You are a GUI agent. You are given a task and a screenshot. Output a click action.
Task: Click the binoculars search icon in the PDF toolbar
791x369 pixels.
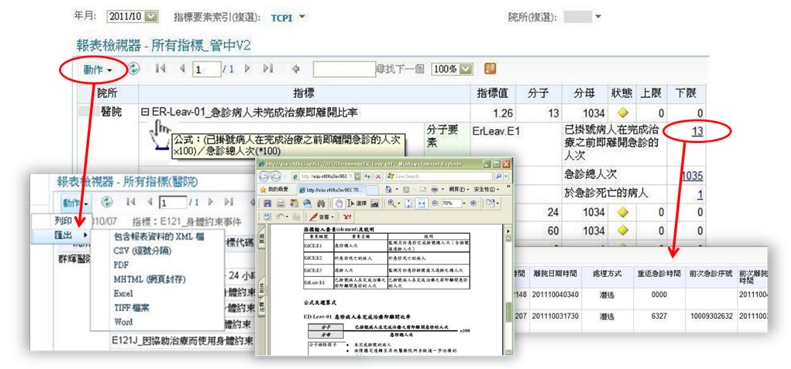[321, 203]
